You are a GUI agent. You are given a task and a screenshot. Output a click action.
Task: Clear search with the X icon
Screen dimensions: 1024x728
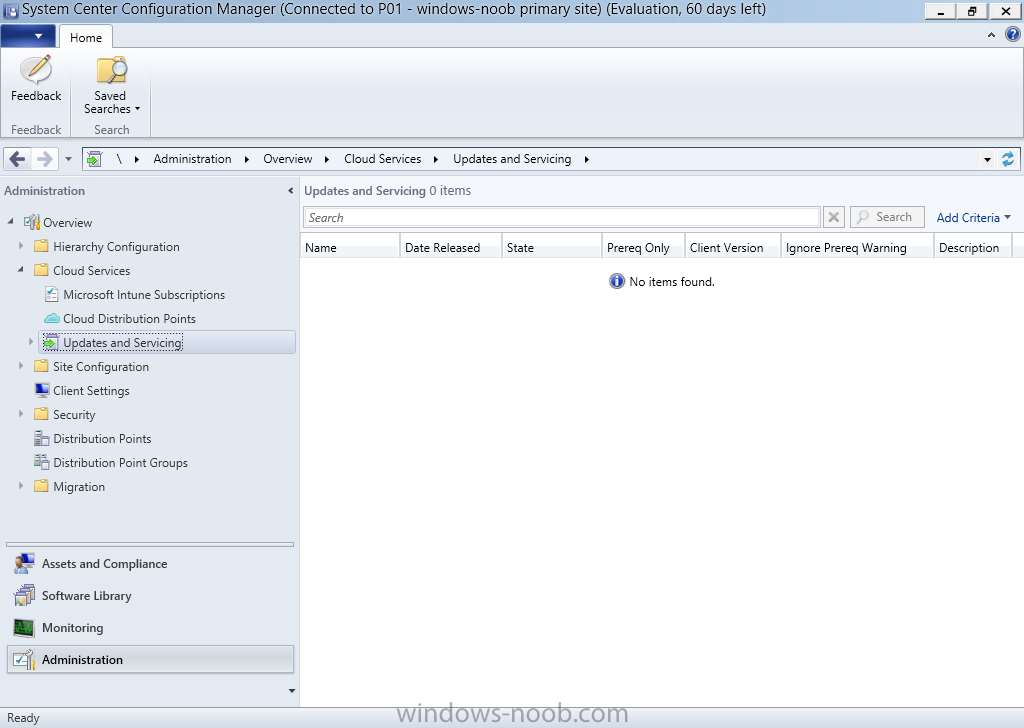tap(834, 217)
